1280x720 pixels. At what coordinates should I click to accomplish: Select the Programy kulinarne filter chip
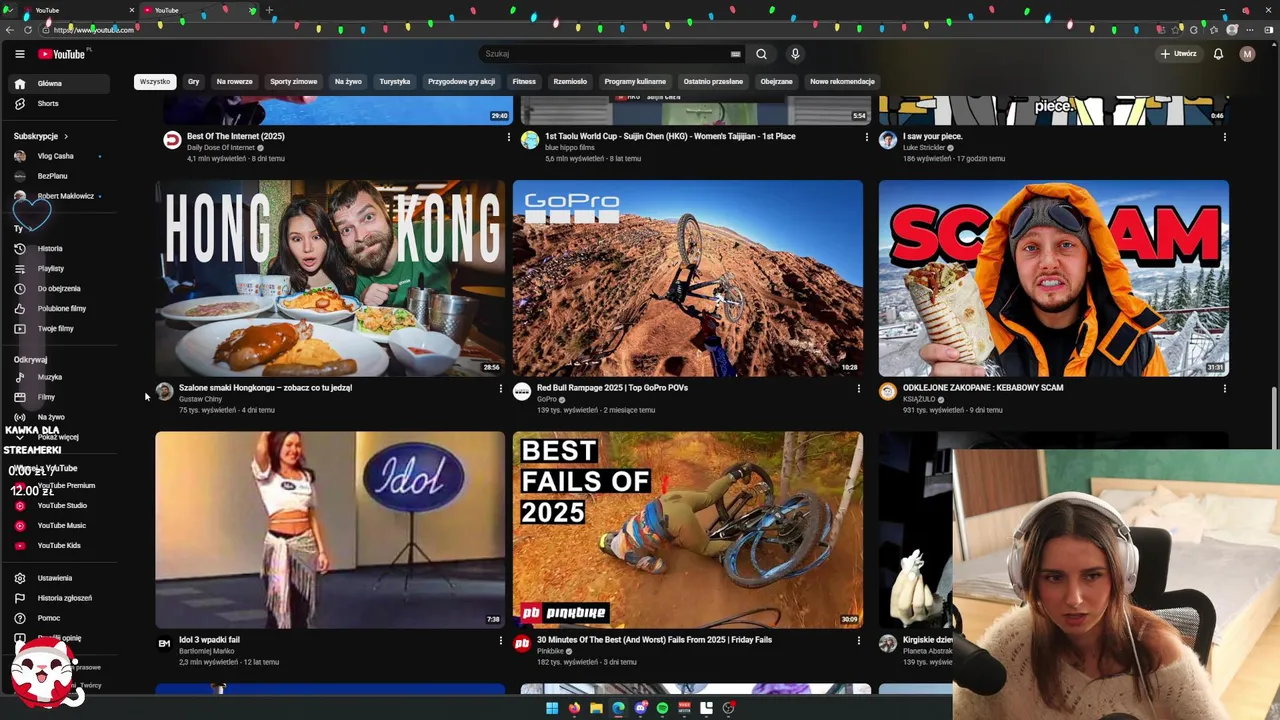click(635, 82)
